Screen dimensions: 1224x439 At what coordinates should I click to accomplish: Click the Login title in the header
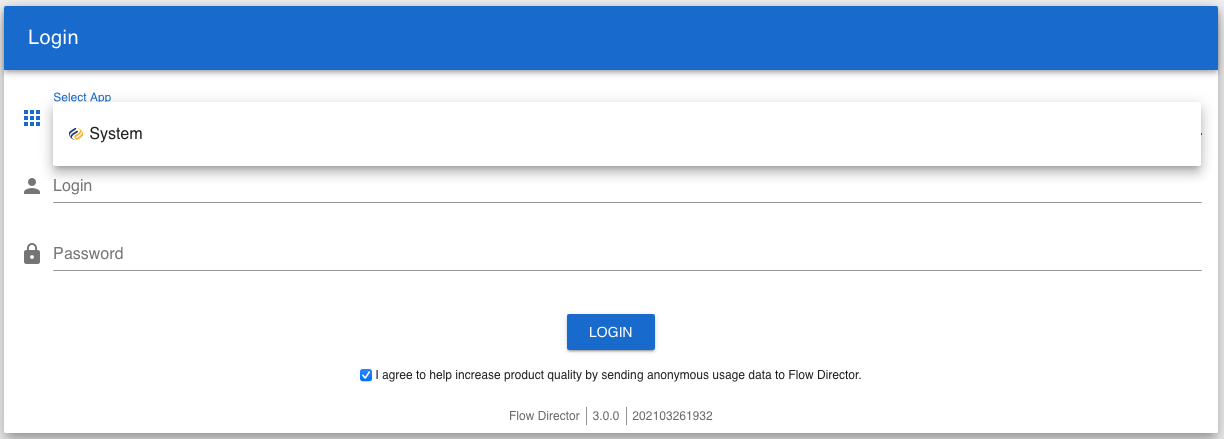click(53, 38)
